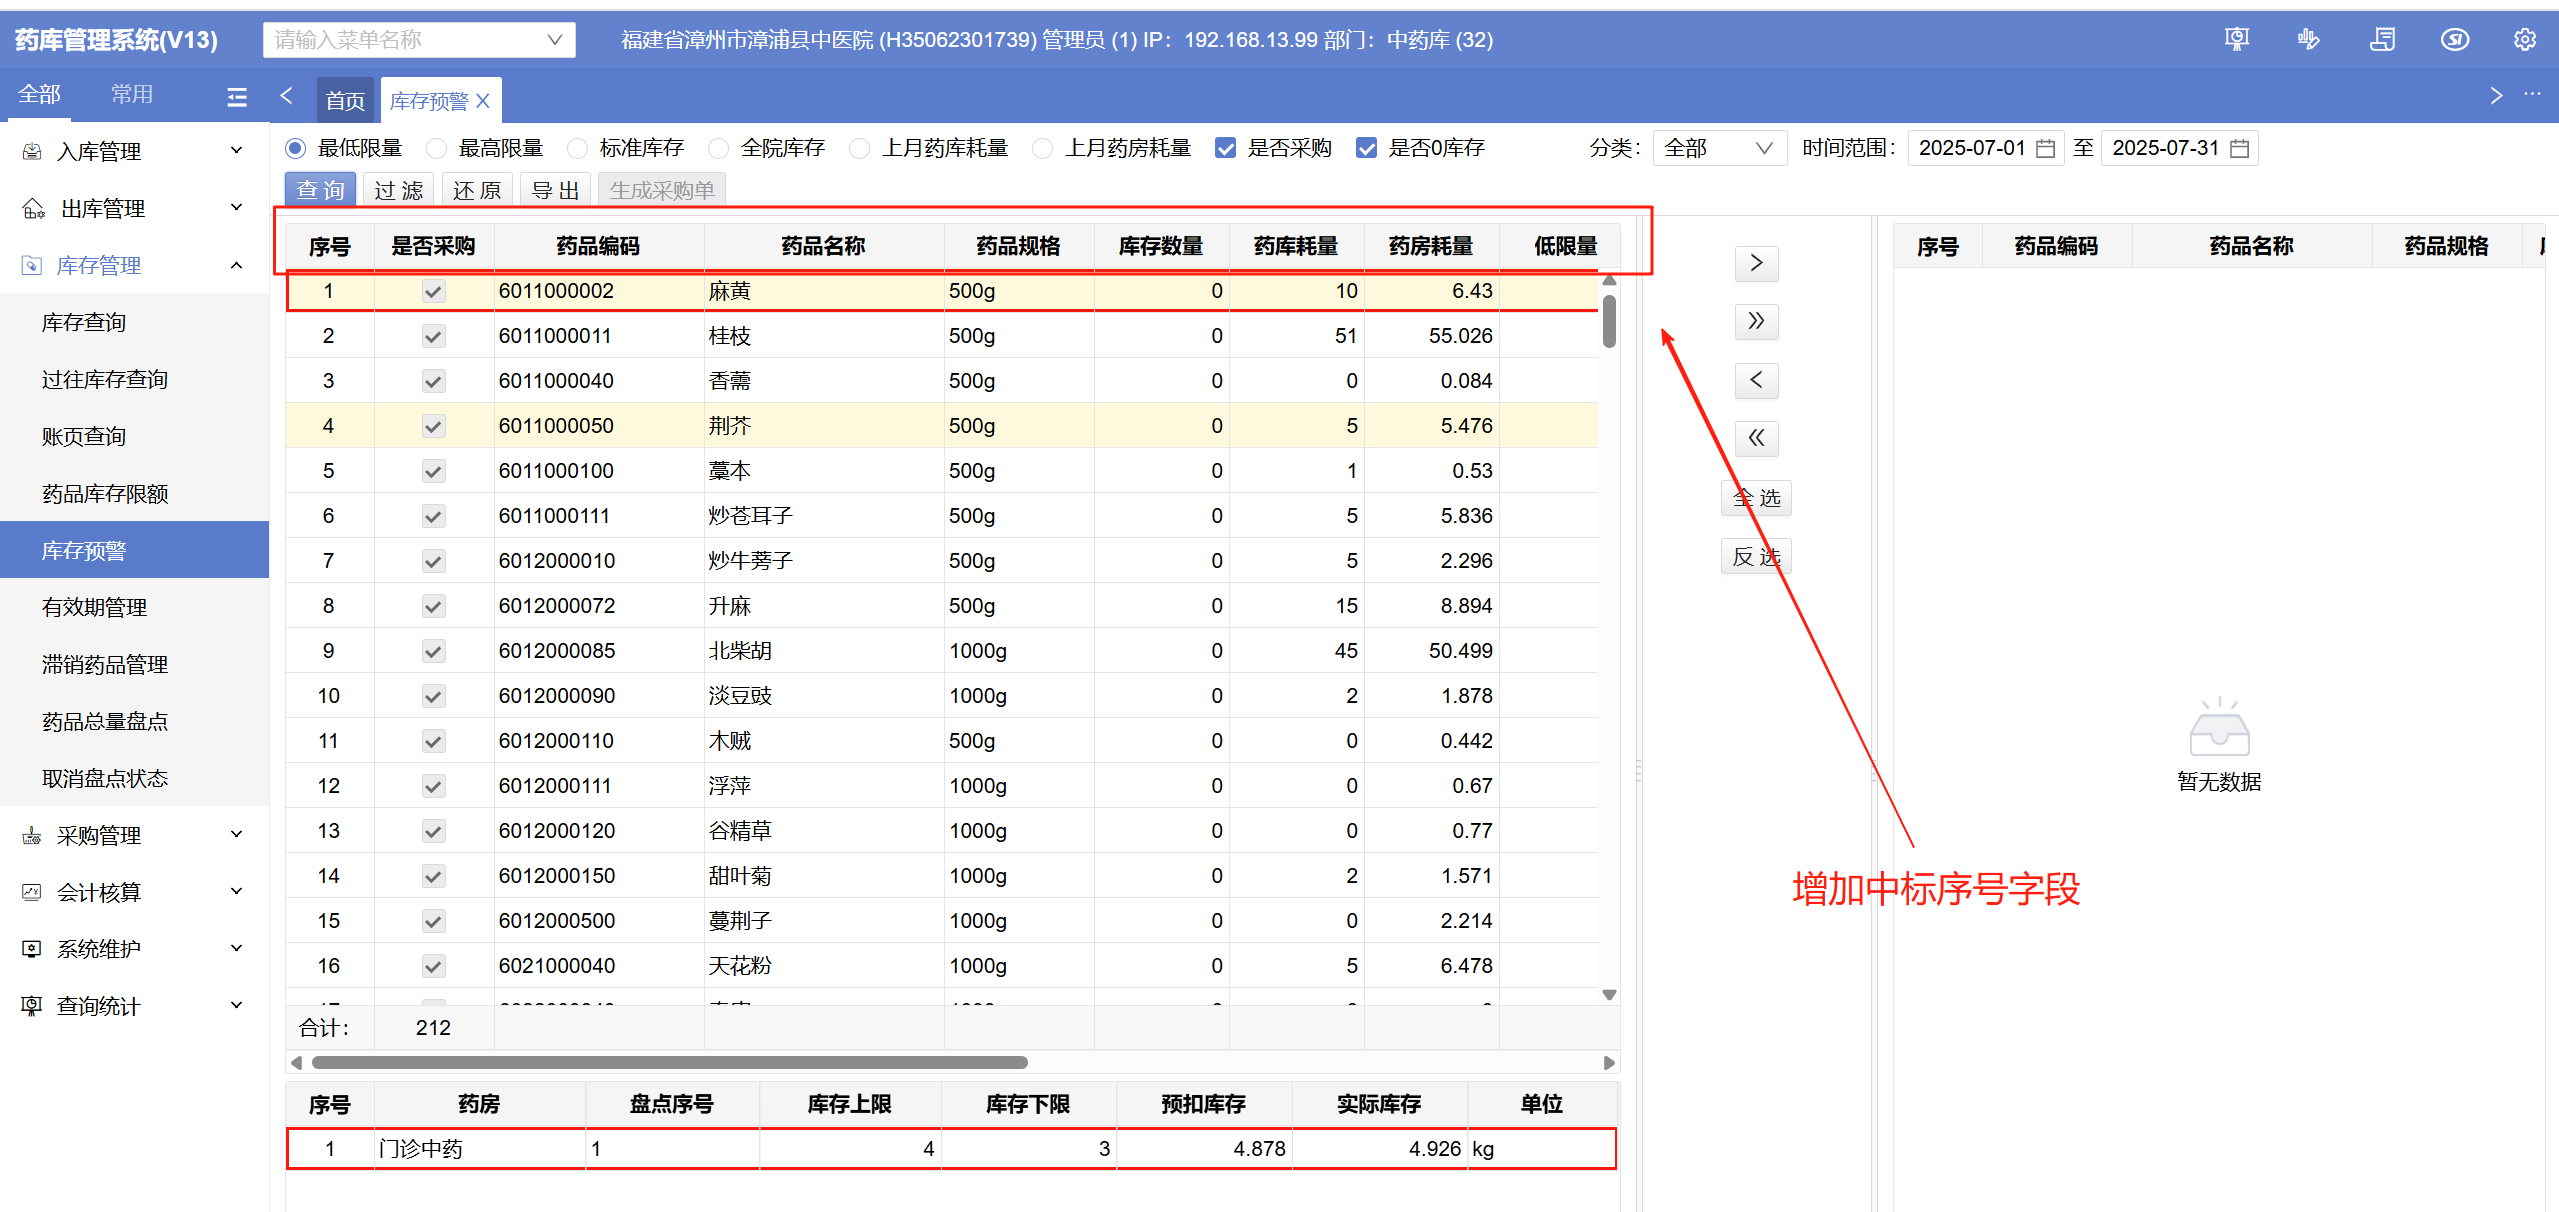Click the presentation screen icon in header
This screenshot has height=1212, width=2559.
(x=2236, y=40)
